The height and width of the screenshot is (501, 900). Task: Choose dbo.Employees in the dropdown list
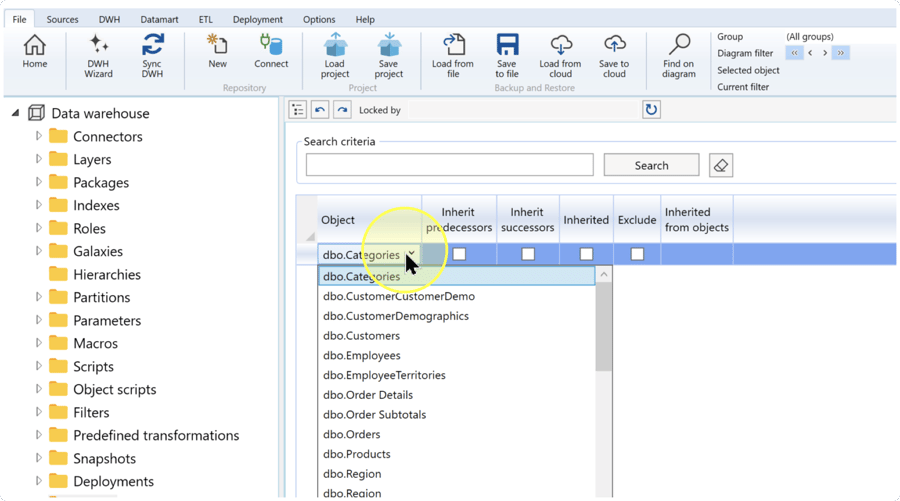pos(457,355)
